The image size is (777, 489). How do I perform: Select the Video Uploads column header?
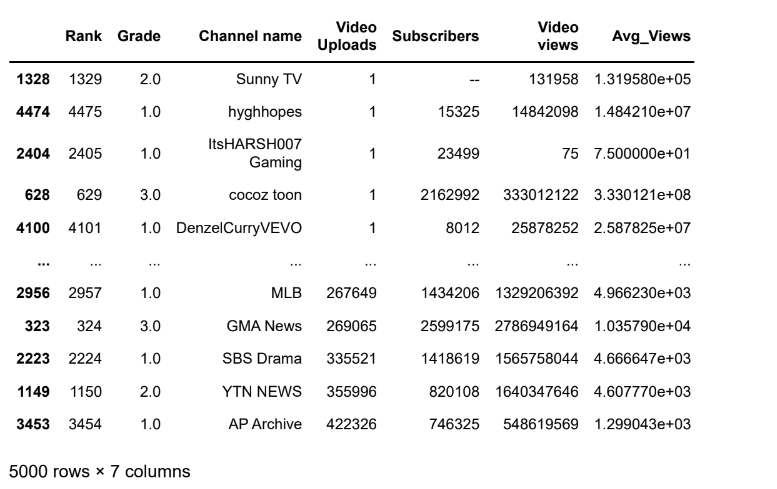(347, 36)
